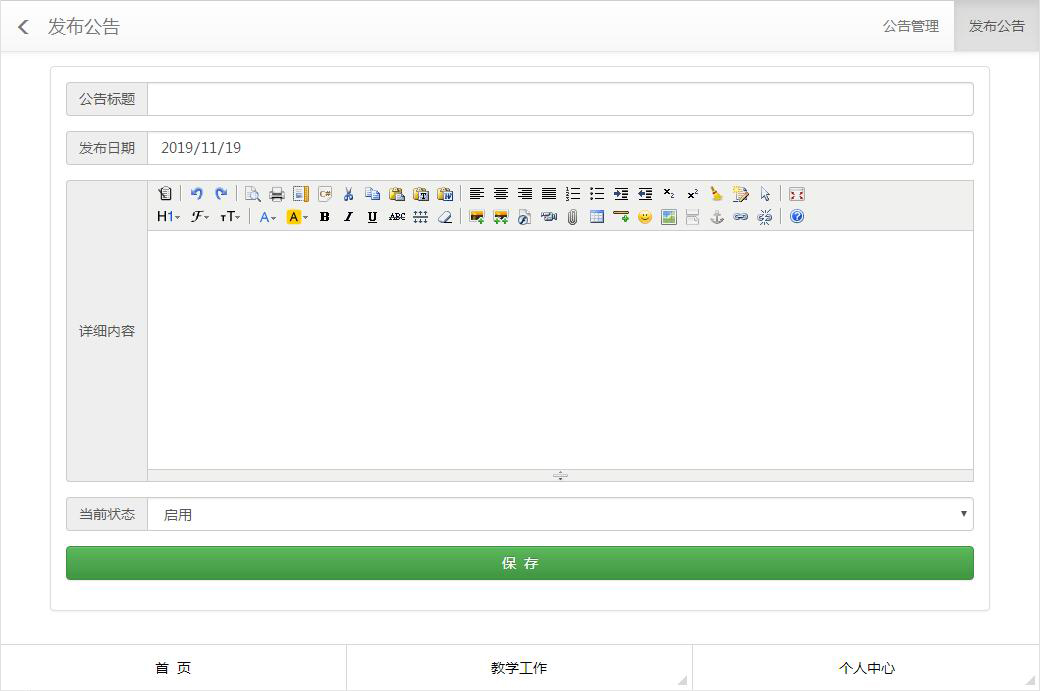Toggle the fullscreen editor mode
Viewport: 1040px width, 691px height.
click(x=797, y=194)
